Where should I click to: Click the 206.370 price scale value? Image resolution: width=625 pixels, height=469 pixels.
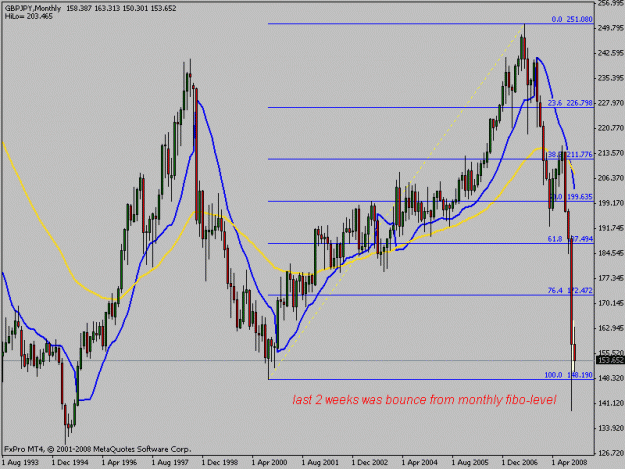point(610,178)
